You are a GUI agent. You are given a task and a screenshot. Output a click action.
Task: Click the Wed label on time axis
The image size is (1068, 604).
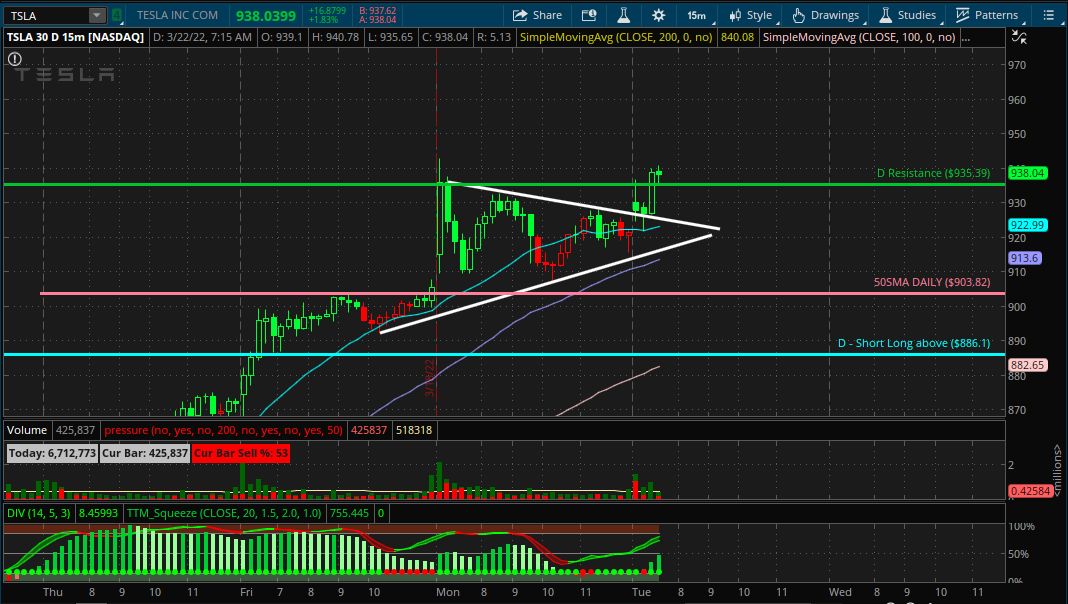click(x=840, y=592)
